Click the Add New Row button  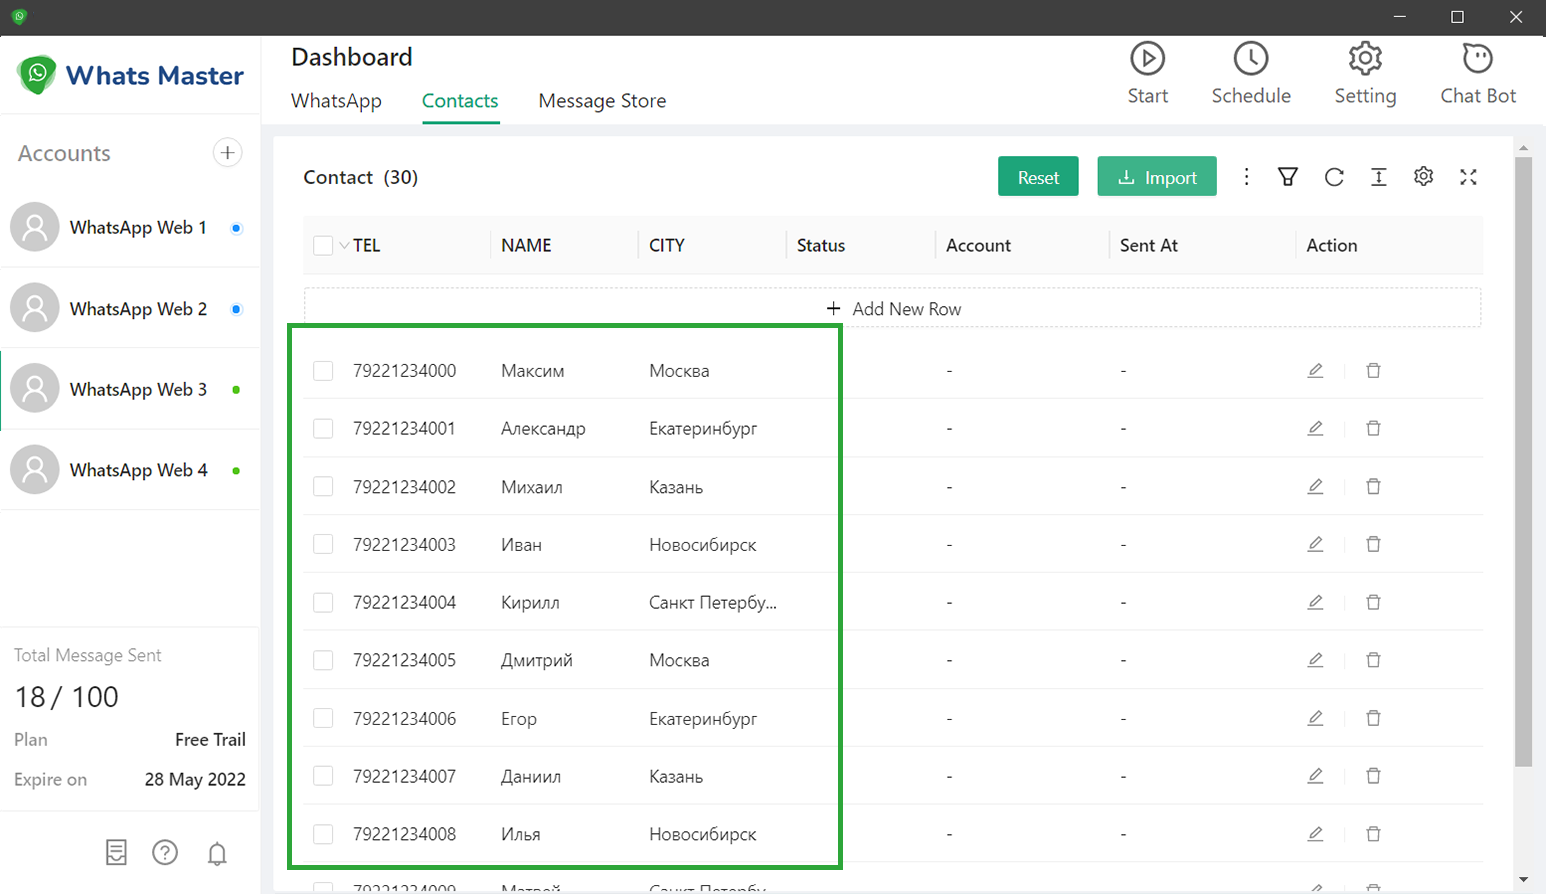(x=893, y=309)
